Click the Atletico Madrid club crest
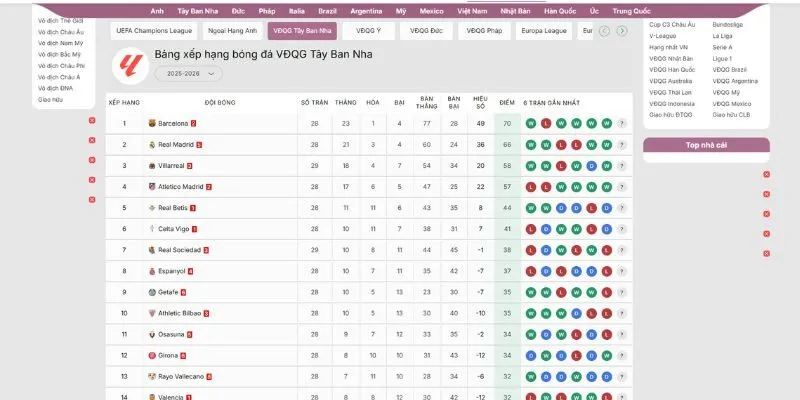800x400 pixels. [152, 187]
